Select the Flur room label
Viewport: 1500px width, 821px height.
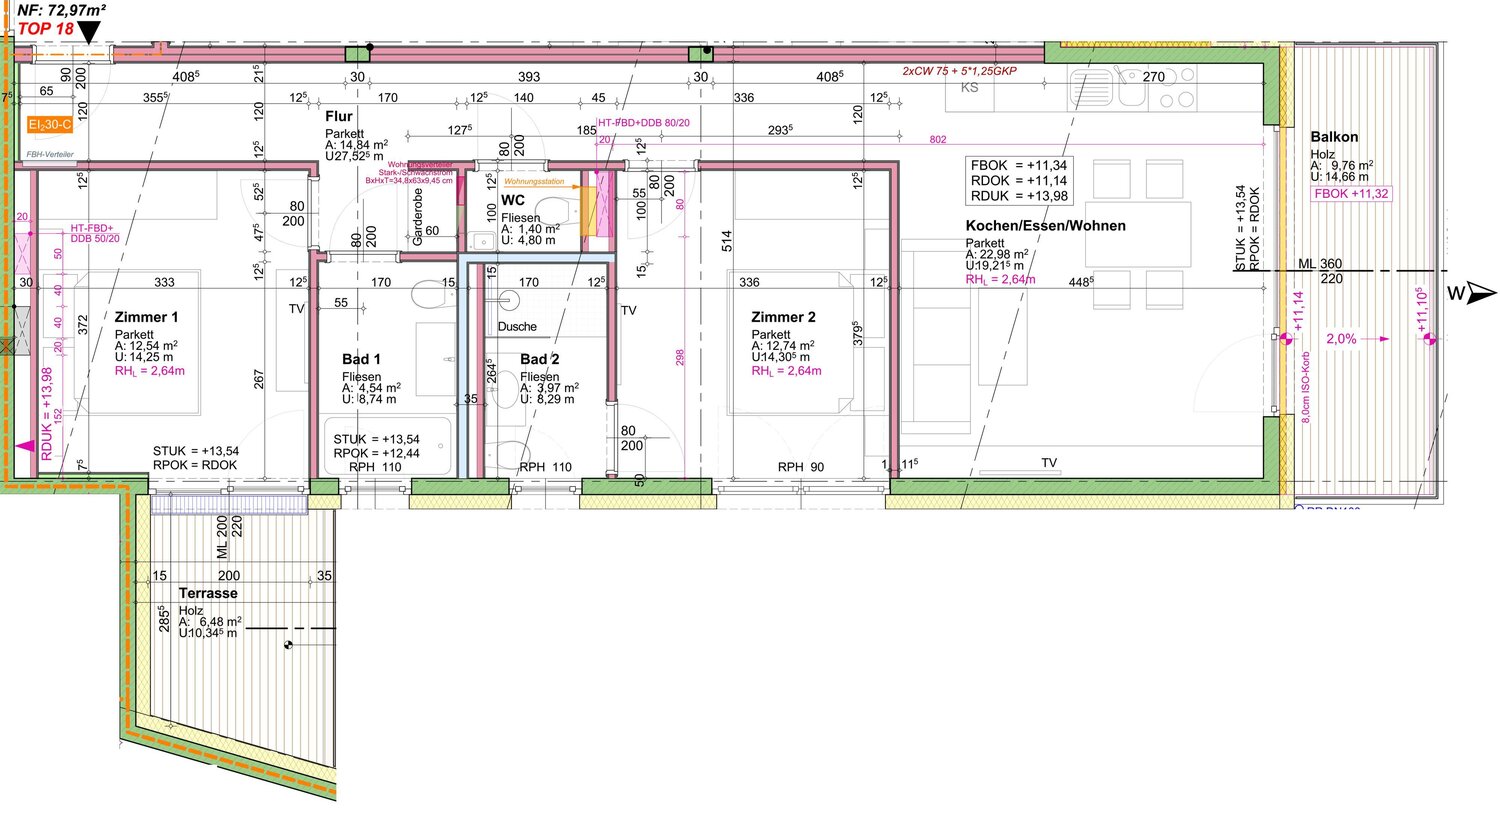[x=339, y=117]
